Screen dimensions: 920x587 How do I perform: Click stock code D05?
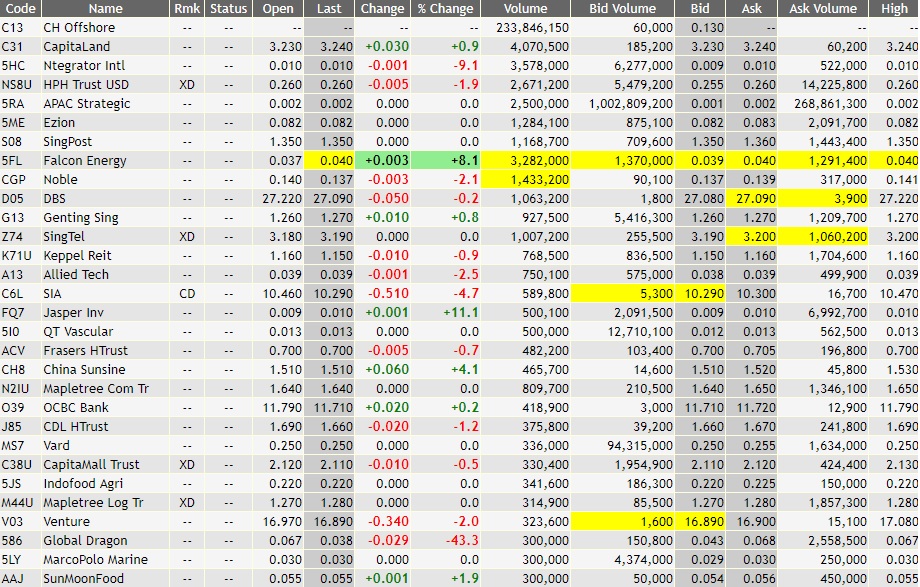tap(13, 198)
